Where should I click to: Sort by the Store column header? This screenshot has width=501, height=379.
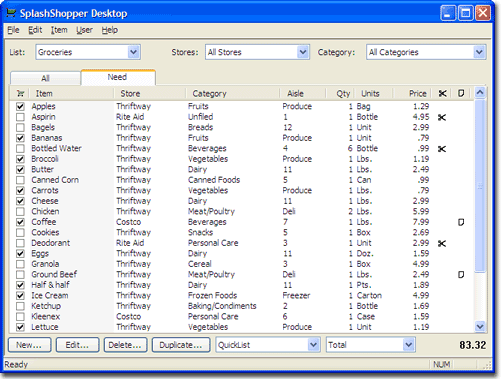(150, 94)
